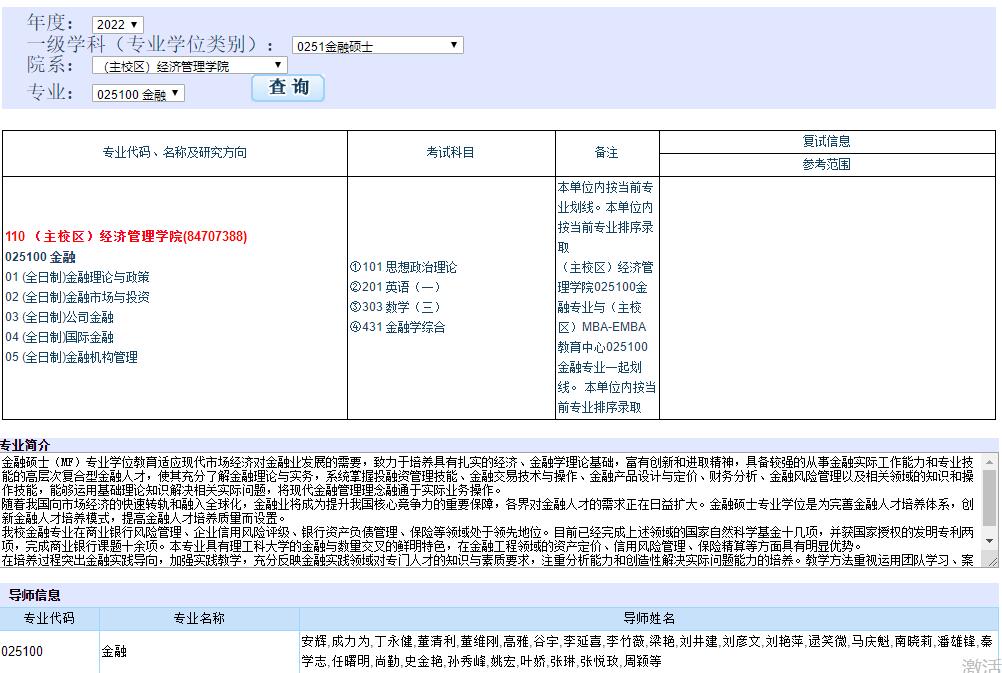
Task: Click the 备注 column header
Action: (x=604, y=152)
